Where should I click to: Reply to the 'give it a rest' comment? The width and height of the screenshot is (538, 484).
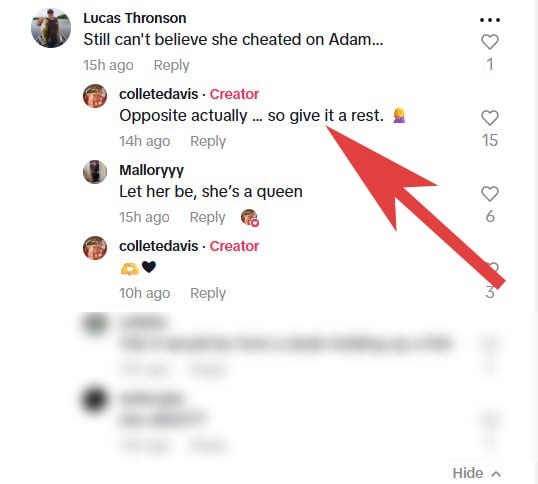208,141
